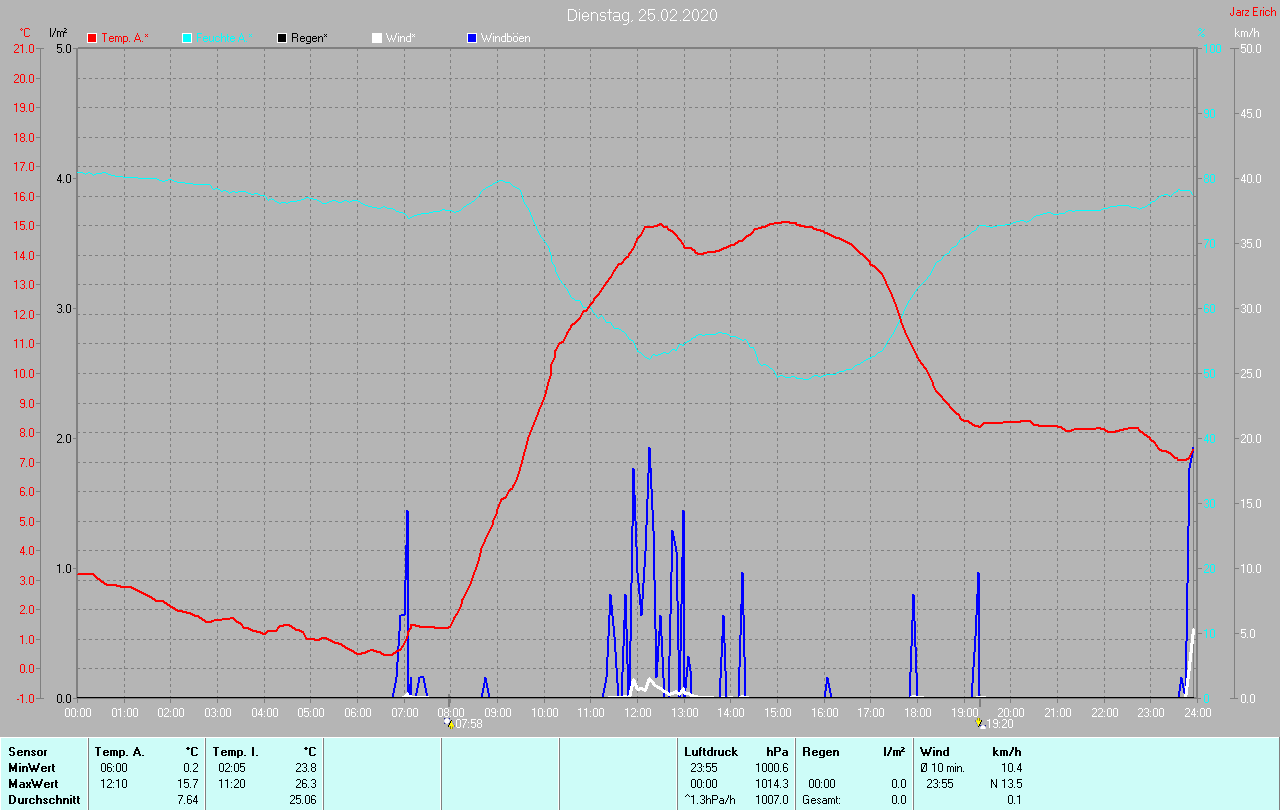Click the black Regen legend square
1280x810 pixels.
tap(282, 38)
